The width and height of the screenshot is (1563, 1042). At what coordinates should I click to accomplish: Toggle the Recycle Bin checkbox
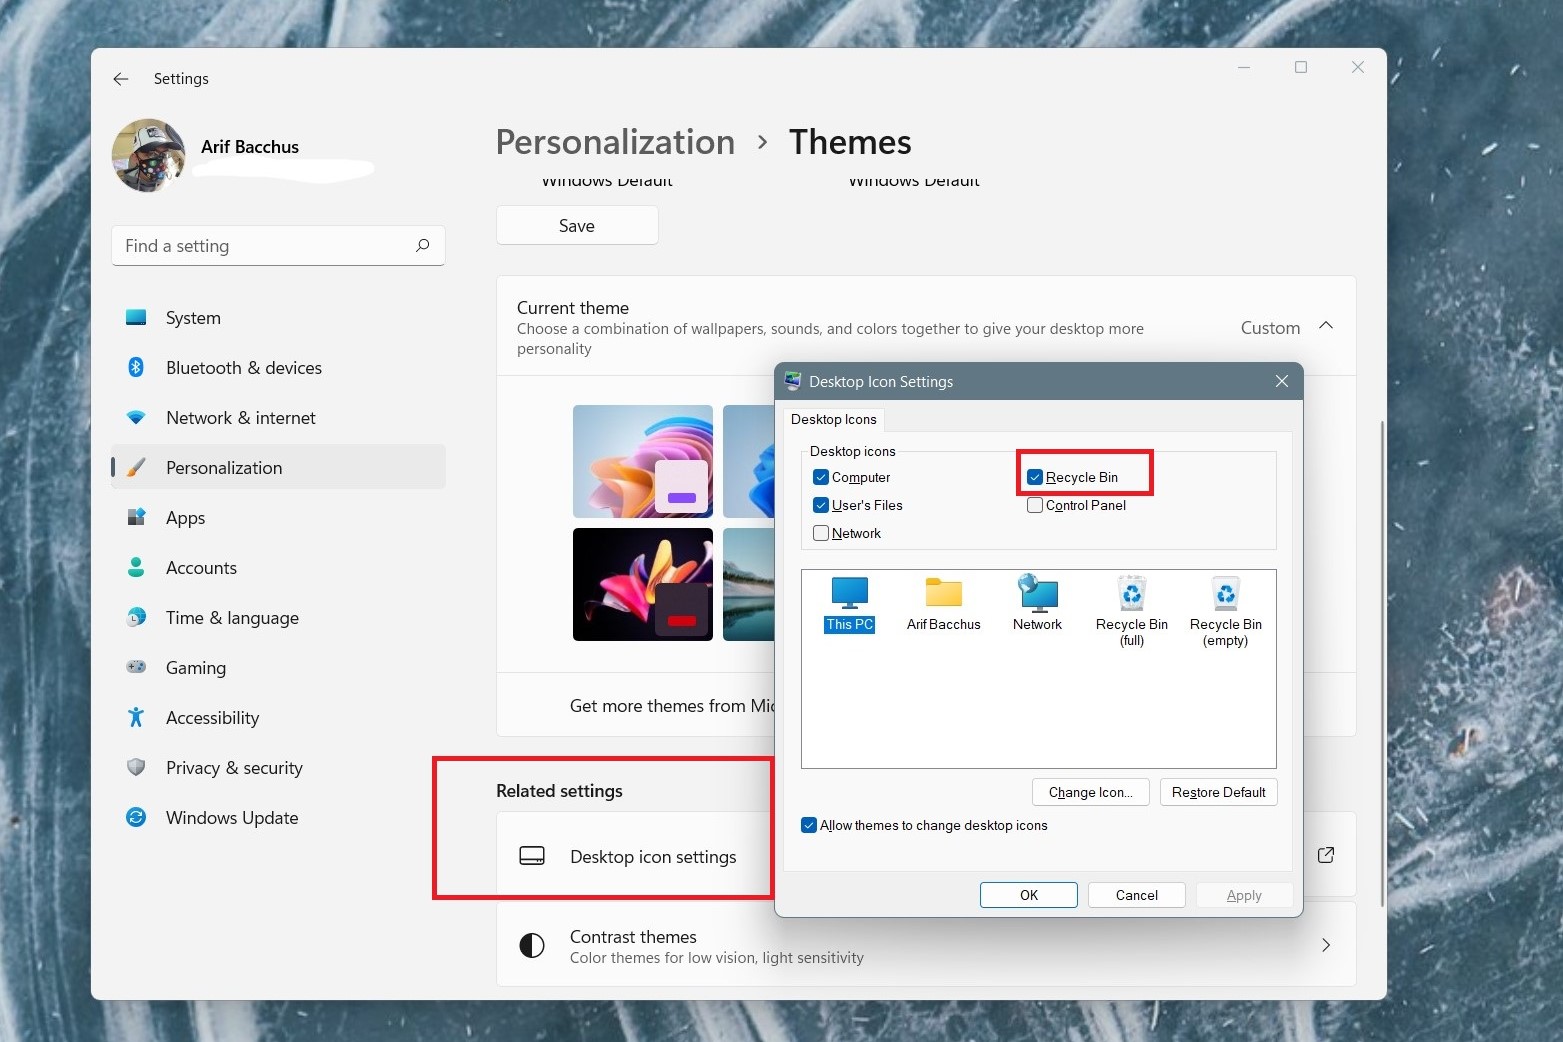[1035, 477]
